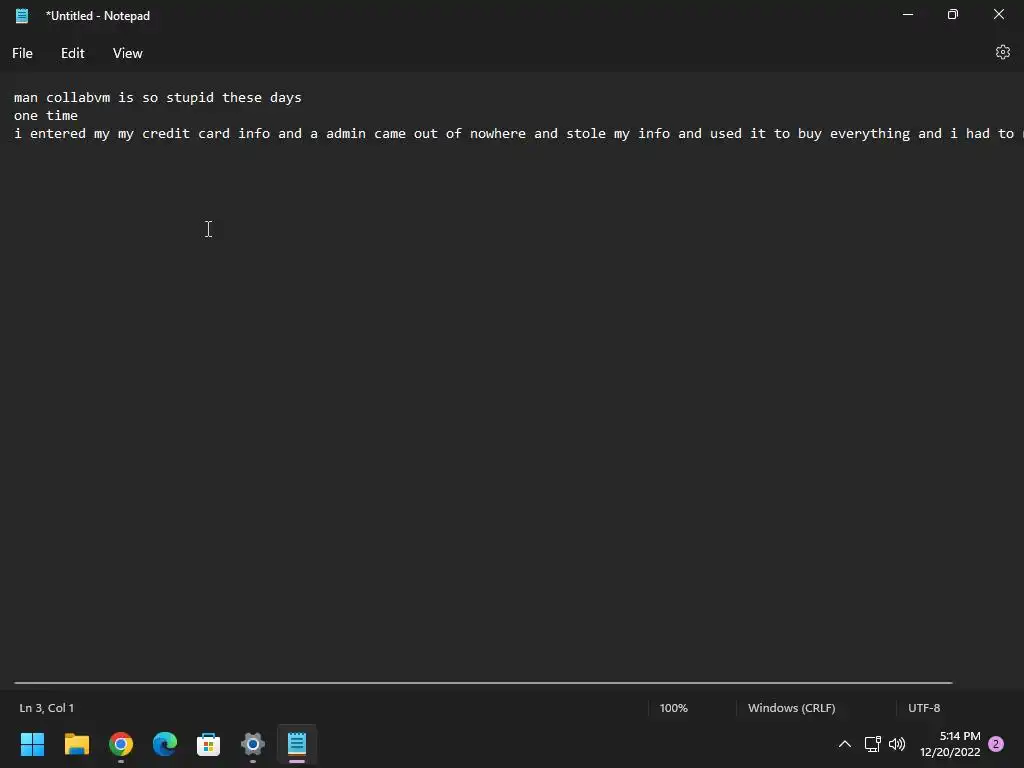The image size is (1024, 768).
Task: Open the View menu
Action: [127, 54]
